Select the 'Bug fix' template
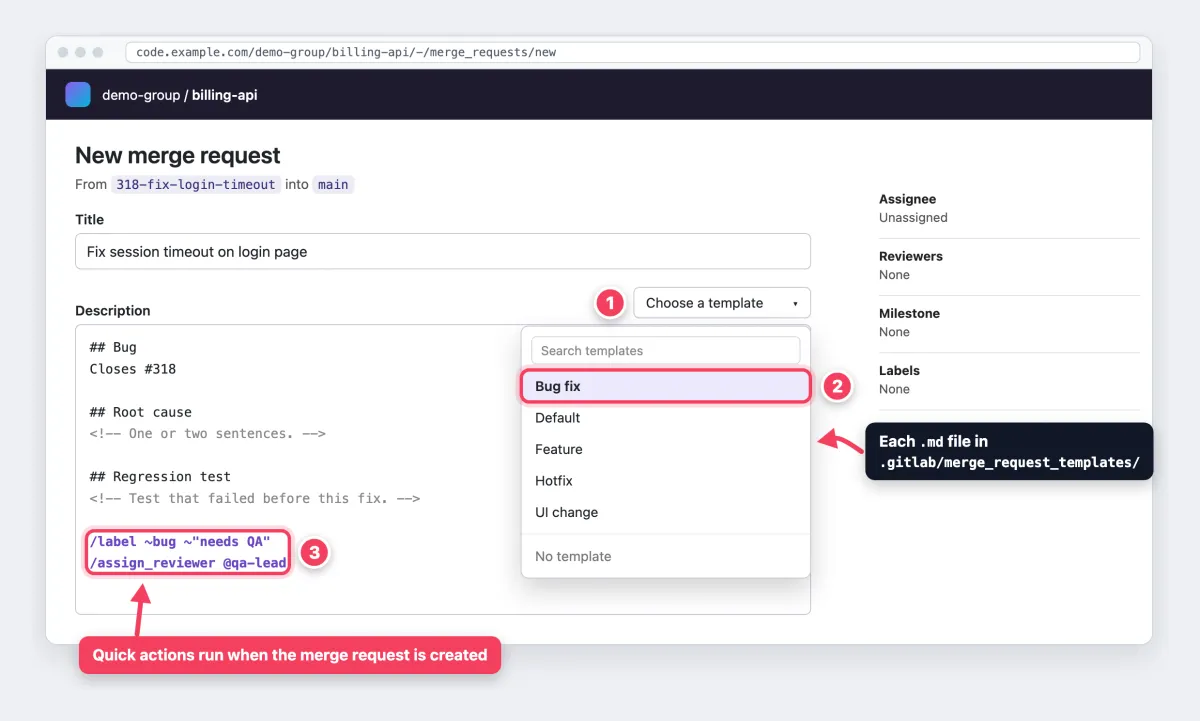Viewport: 1200px width, 721px height. tap(665, 386)
